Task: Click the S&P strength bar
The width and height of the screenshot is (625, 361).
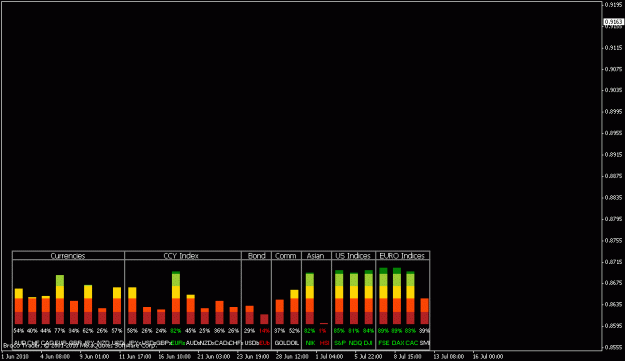Action: (x=339, y=297)
